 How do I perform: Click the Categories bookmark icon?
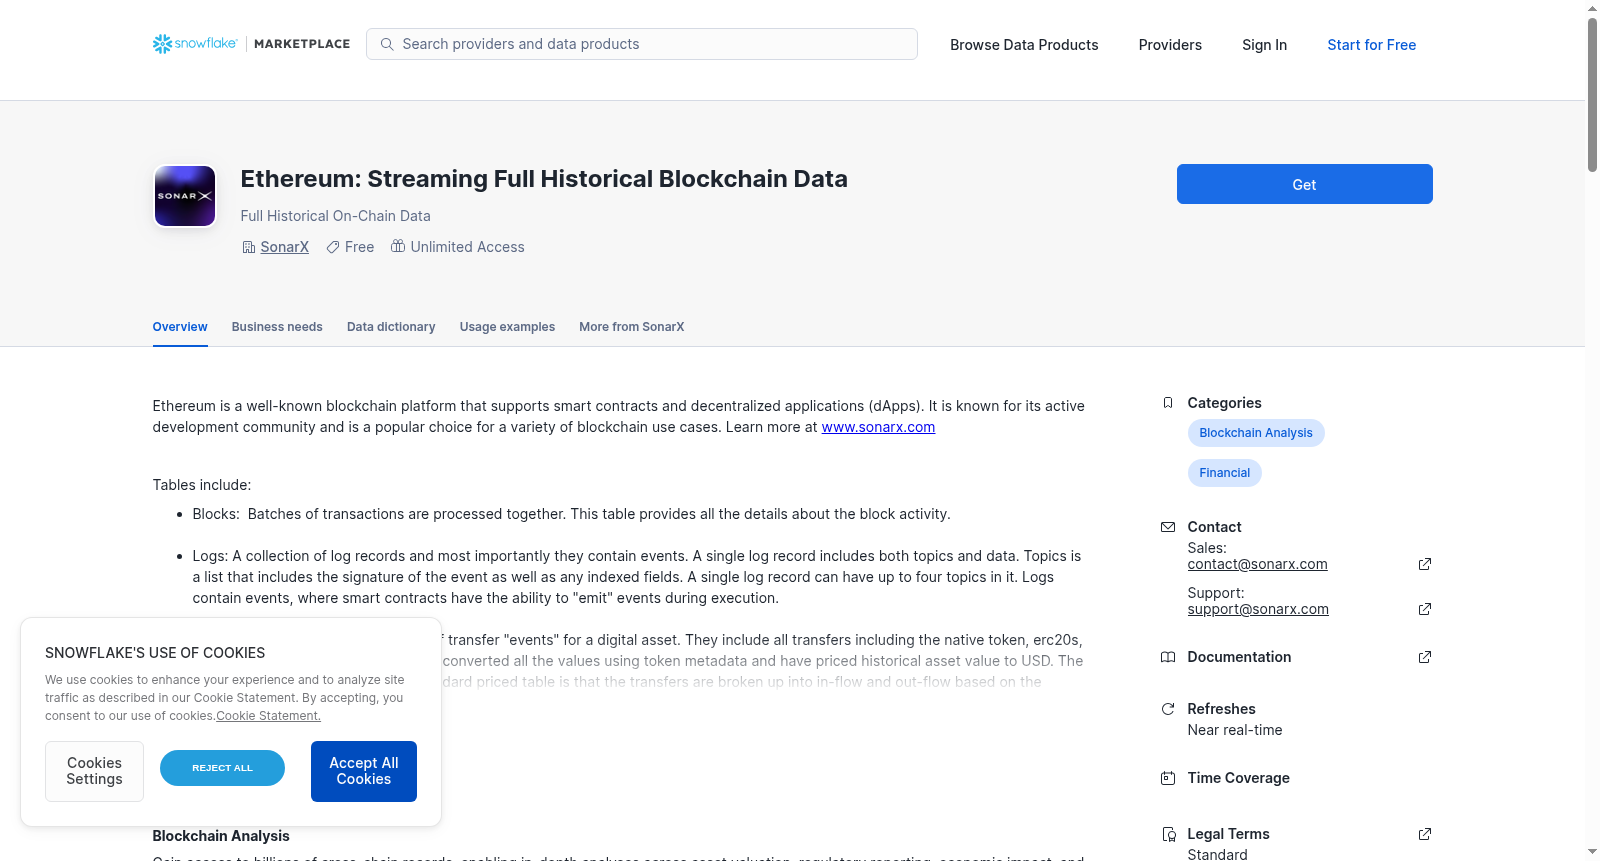coord(1167,403)
